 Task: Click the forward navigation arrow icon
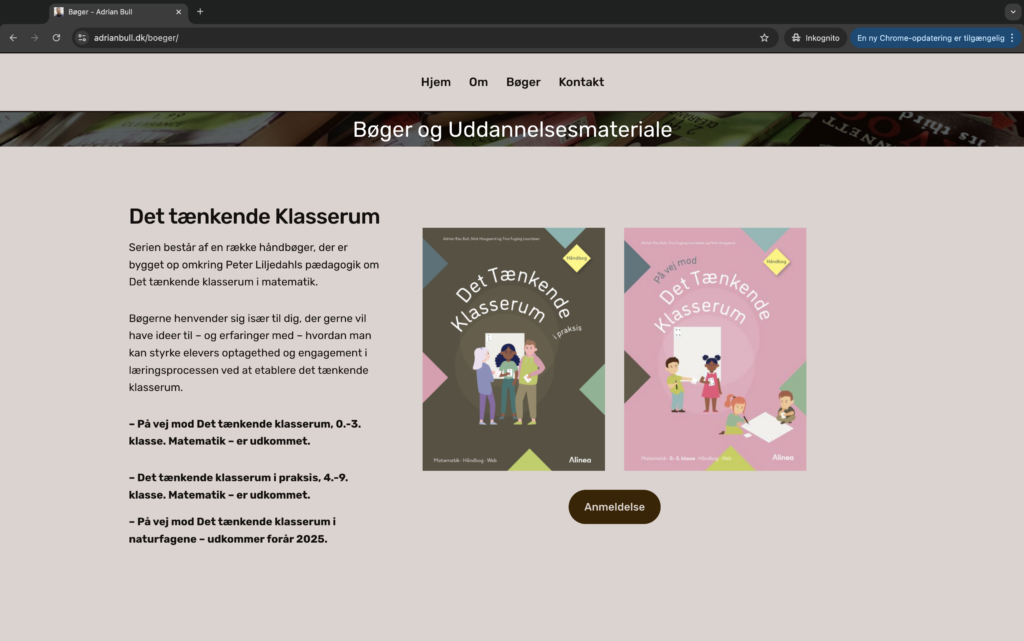coord(35,38)
